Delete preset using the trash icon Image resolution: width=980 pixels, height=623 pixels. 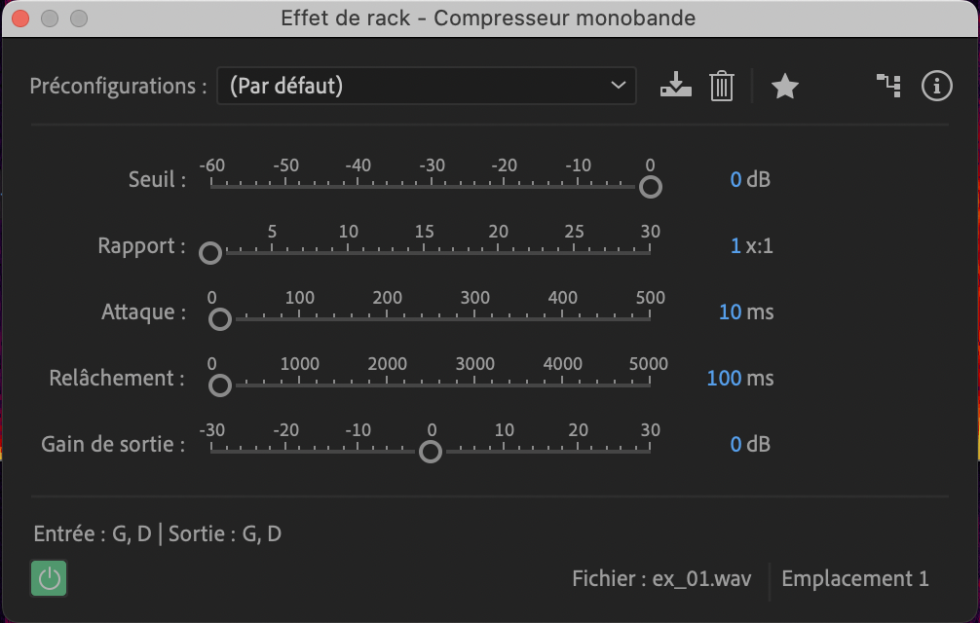click(721, 86)
